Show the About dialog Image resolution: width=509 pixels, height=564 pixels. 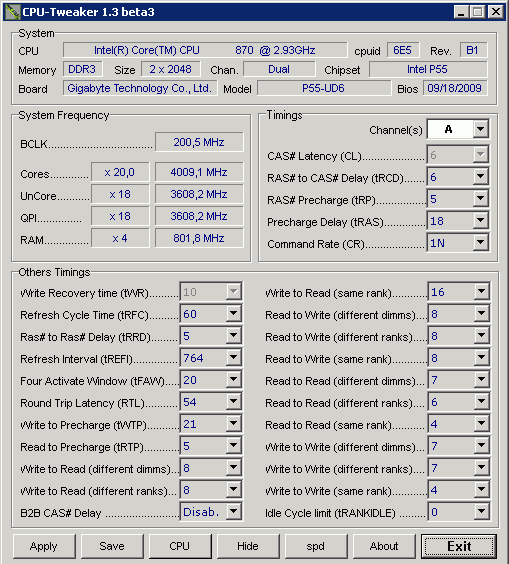pyautogui.click(x=384, y=546)
